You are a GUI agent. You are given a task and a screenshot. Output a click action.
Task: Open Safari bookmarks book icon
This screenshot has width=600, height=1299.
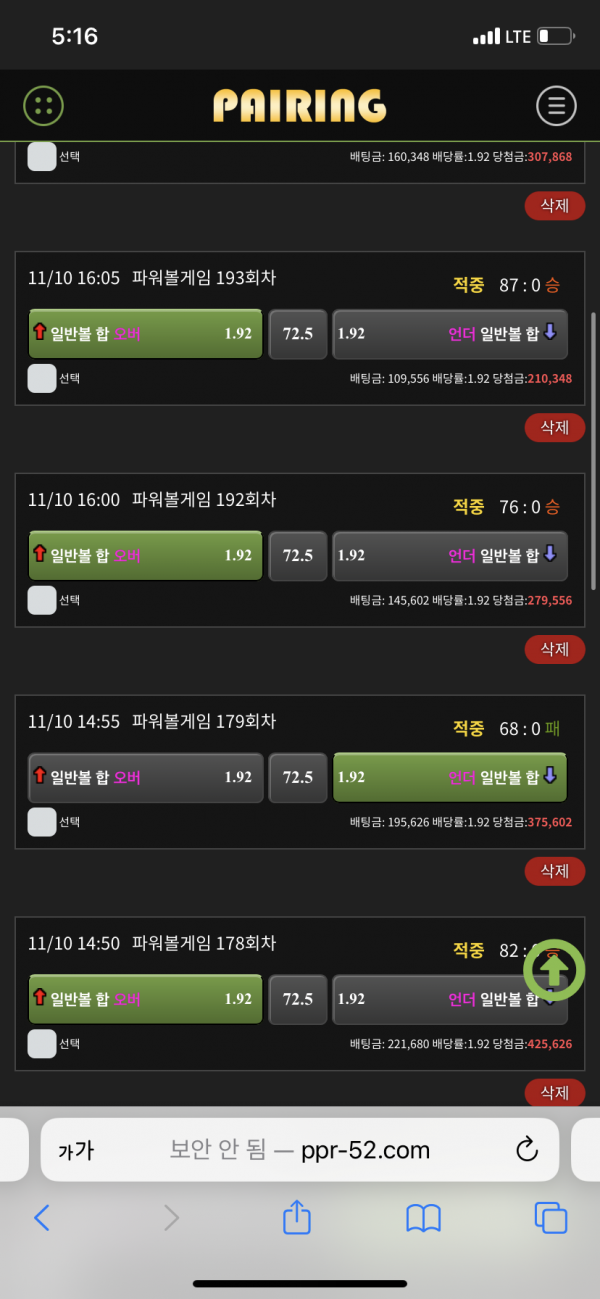[423, 1217]
